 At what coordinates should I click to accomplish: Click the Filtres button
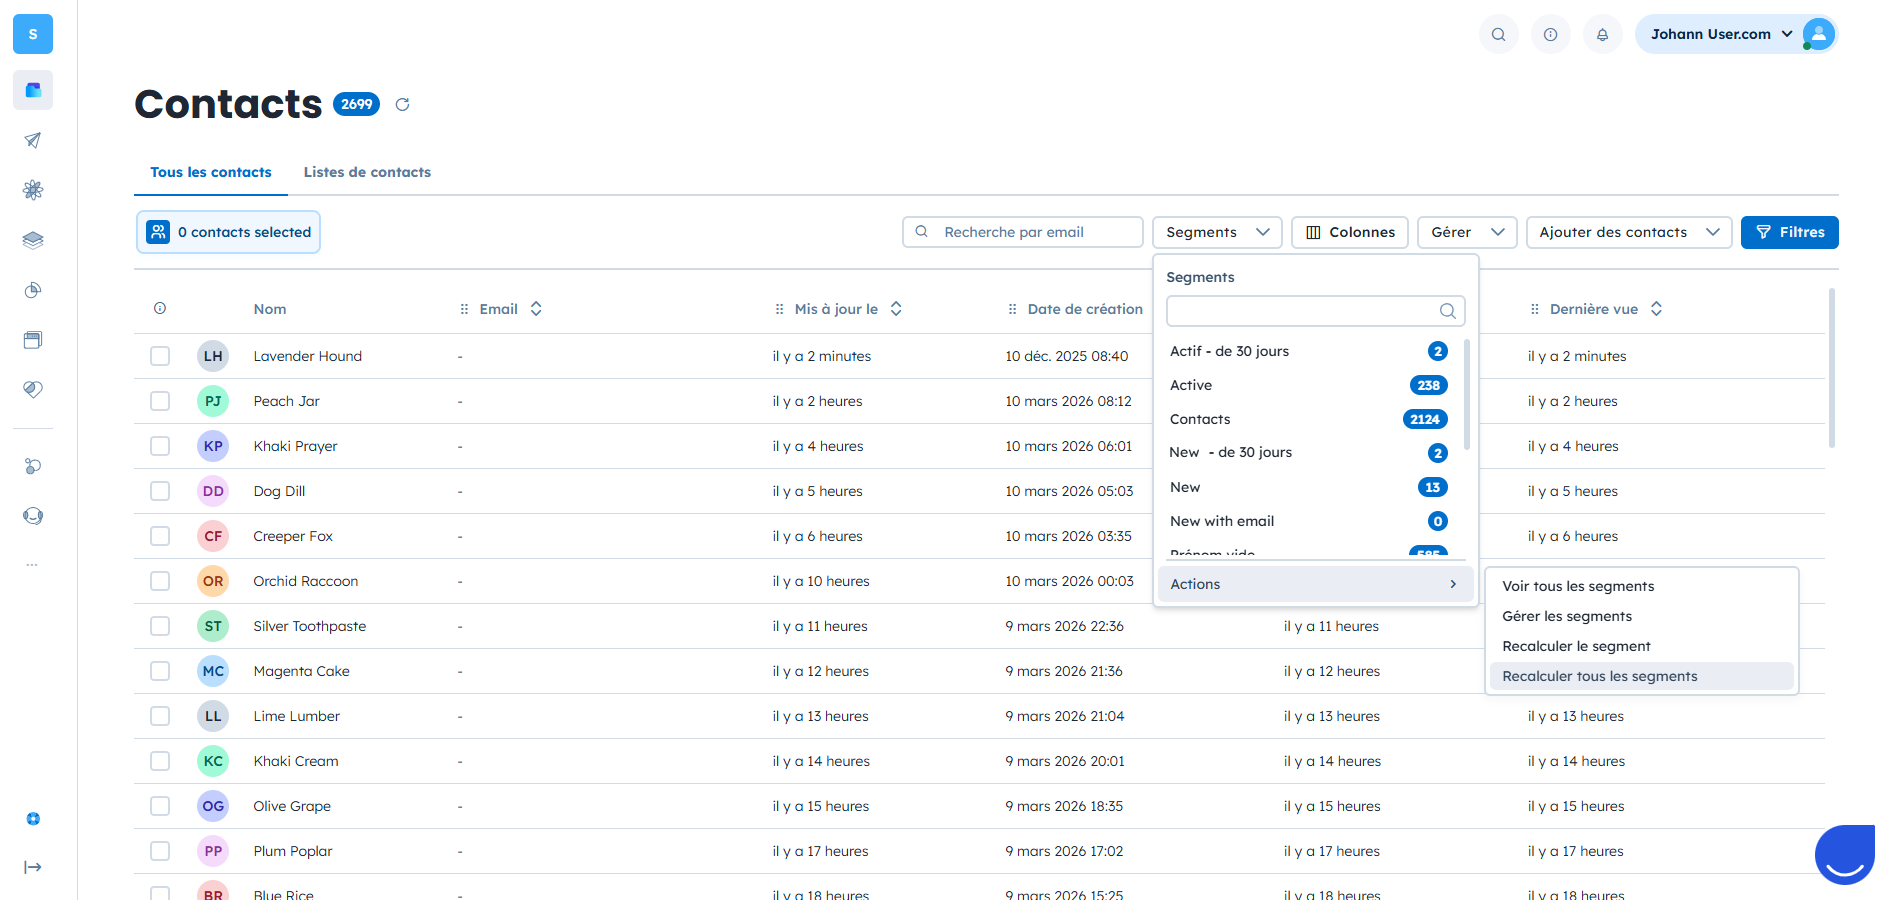pyautogui.click(x=1789, y=232)
